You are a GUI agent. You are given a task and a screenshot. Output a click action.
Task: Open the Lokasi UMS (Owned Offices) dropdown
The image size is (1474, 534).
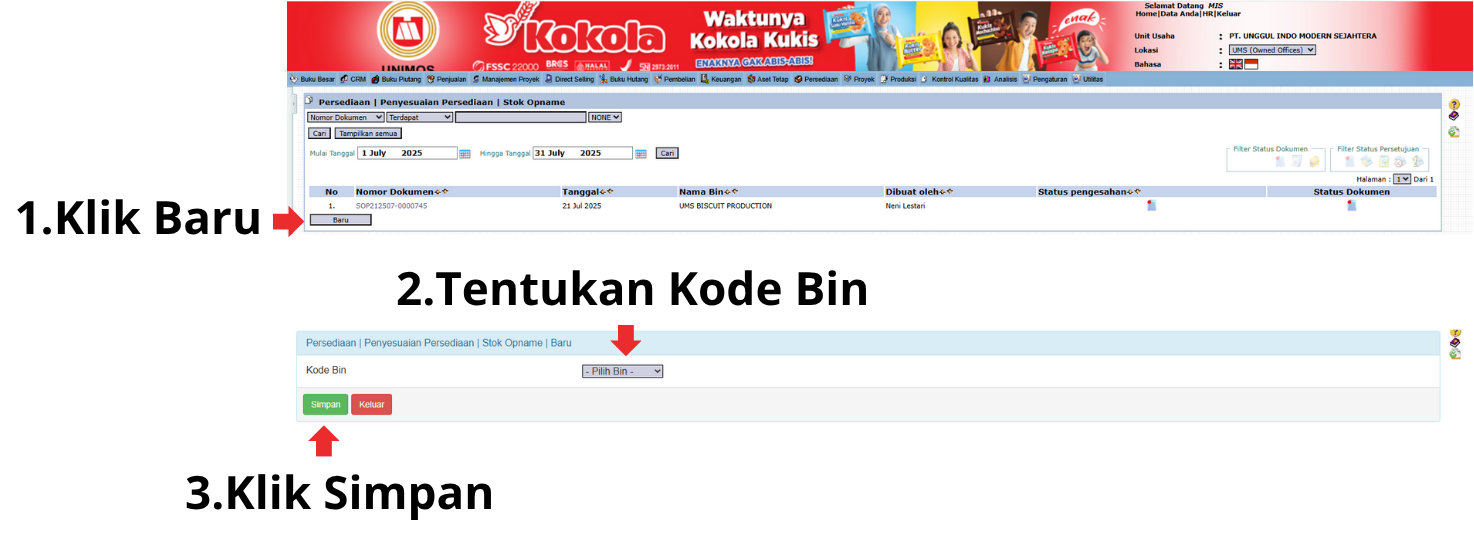[x=1272, y=50]
